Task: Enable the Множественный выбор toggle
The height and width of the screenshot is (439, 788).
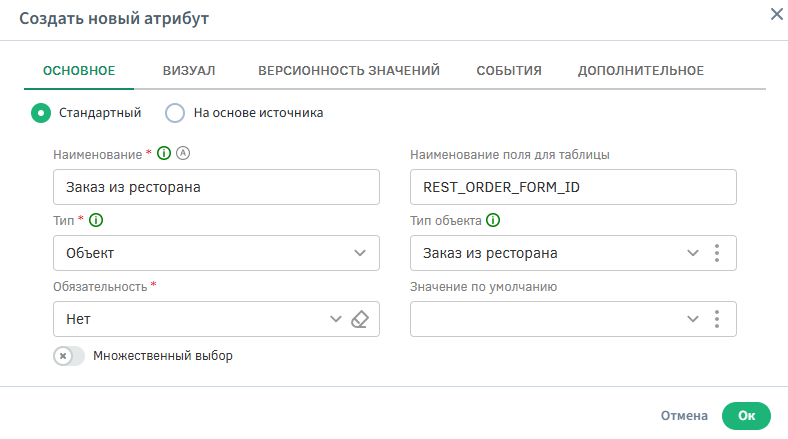Action: (69, 355)
